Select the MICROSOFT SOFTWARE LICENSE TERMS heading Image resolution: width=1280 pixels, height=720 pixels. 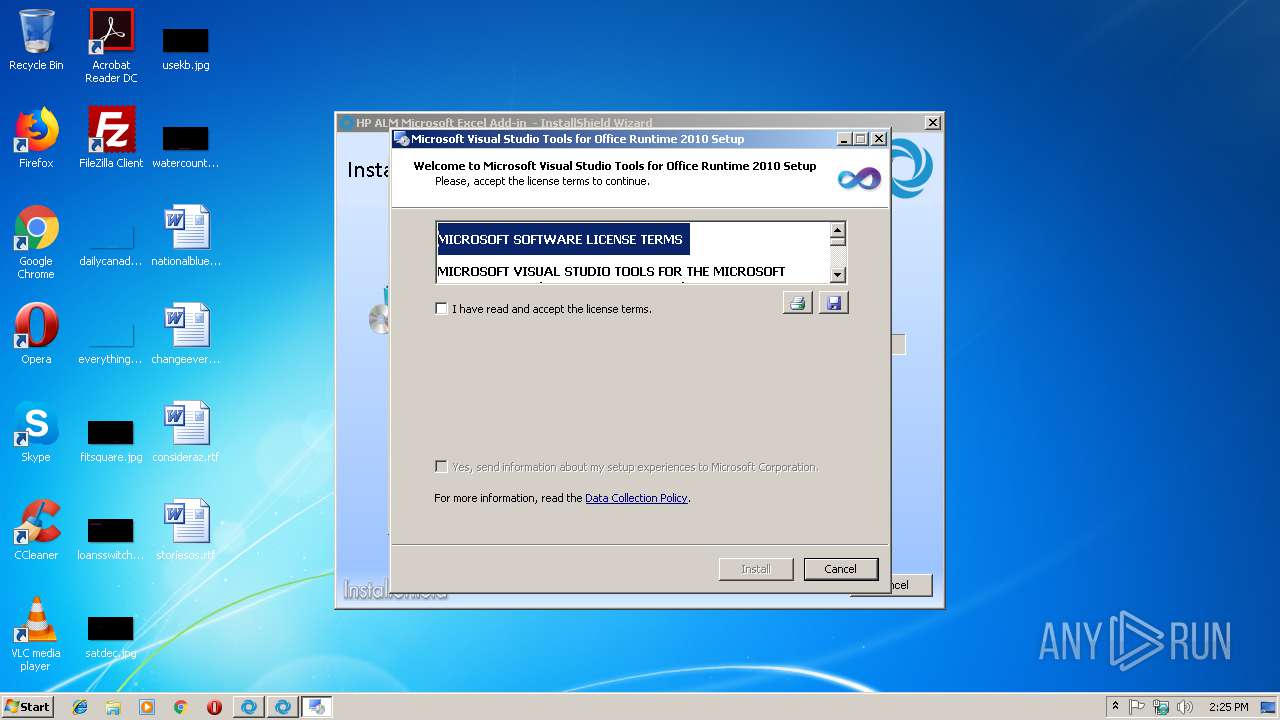click(x=560, y=240)
